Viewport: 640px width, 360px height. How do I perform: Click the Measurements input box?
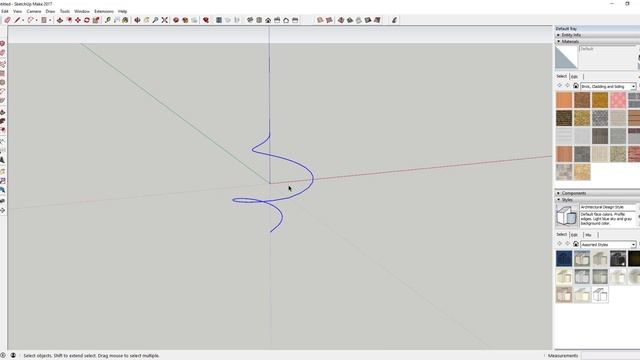click(611, 356)
